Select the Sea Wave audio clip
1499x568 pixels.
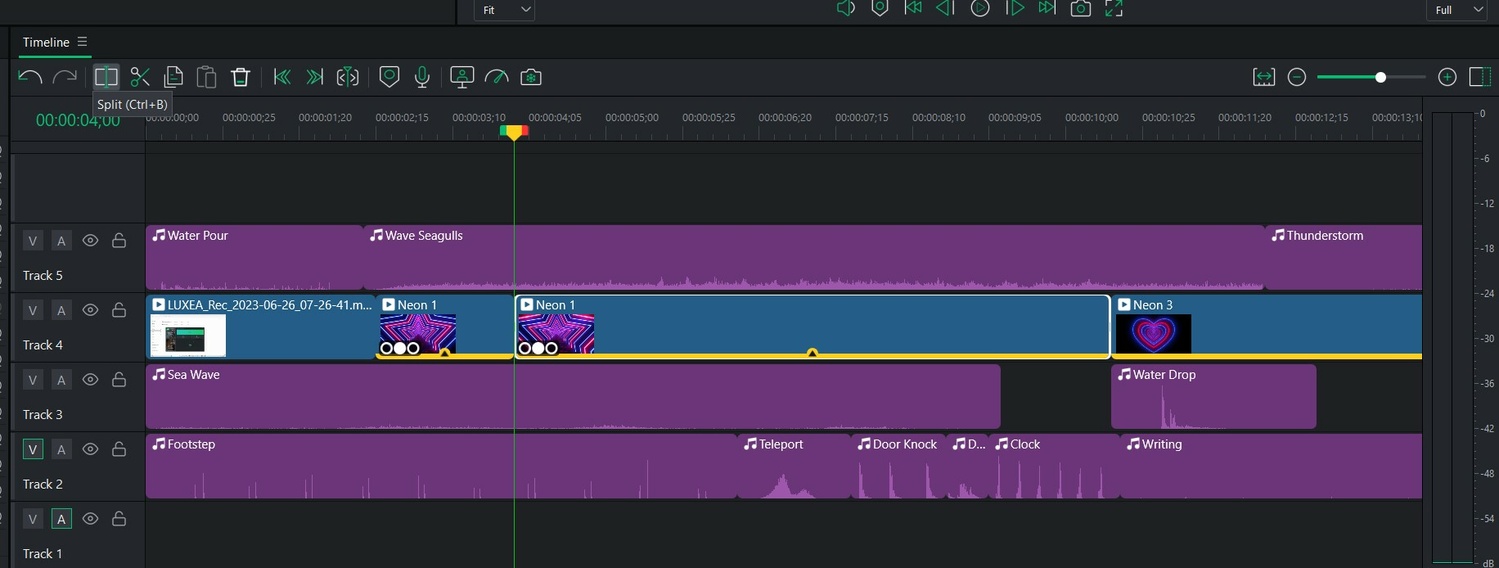[573, 397]
